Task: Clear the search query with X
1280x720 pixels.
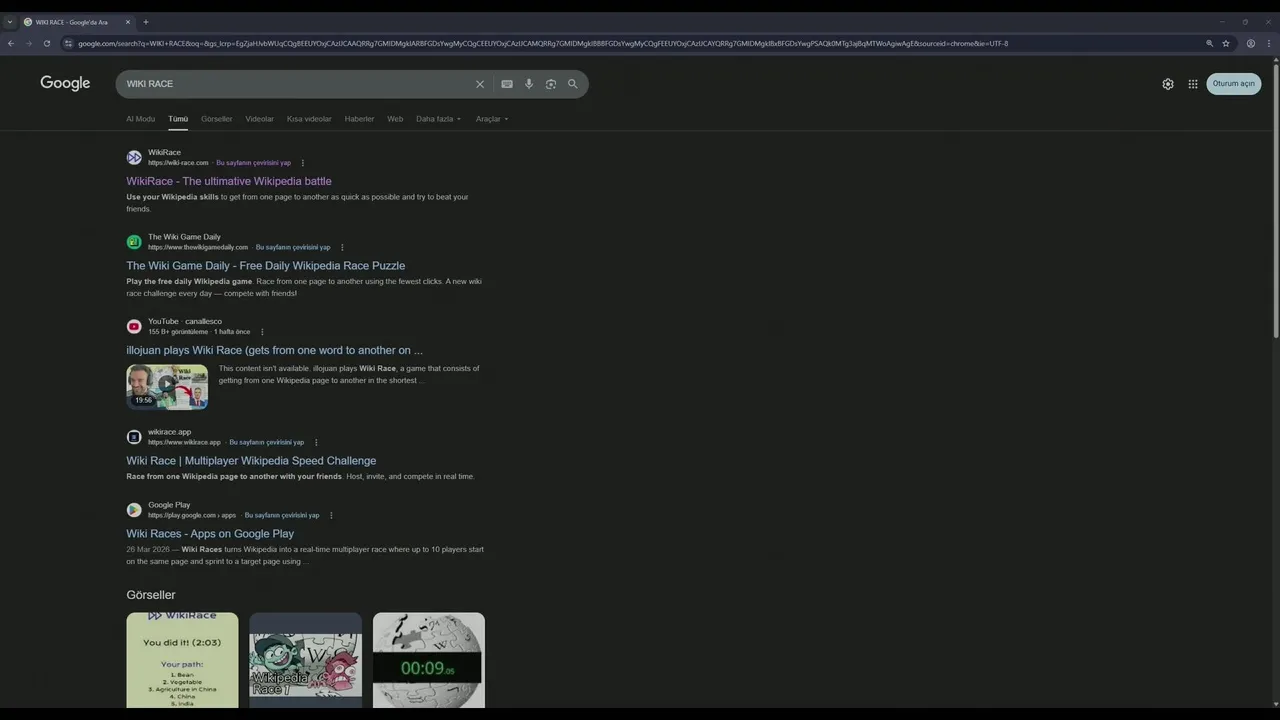Action: pyautogui.click(x=480, y=84)
